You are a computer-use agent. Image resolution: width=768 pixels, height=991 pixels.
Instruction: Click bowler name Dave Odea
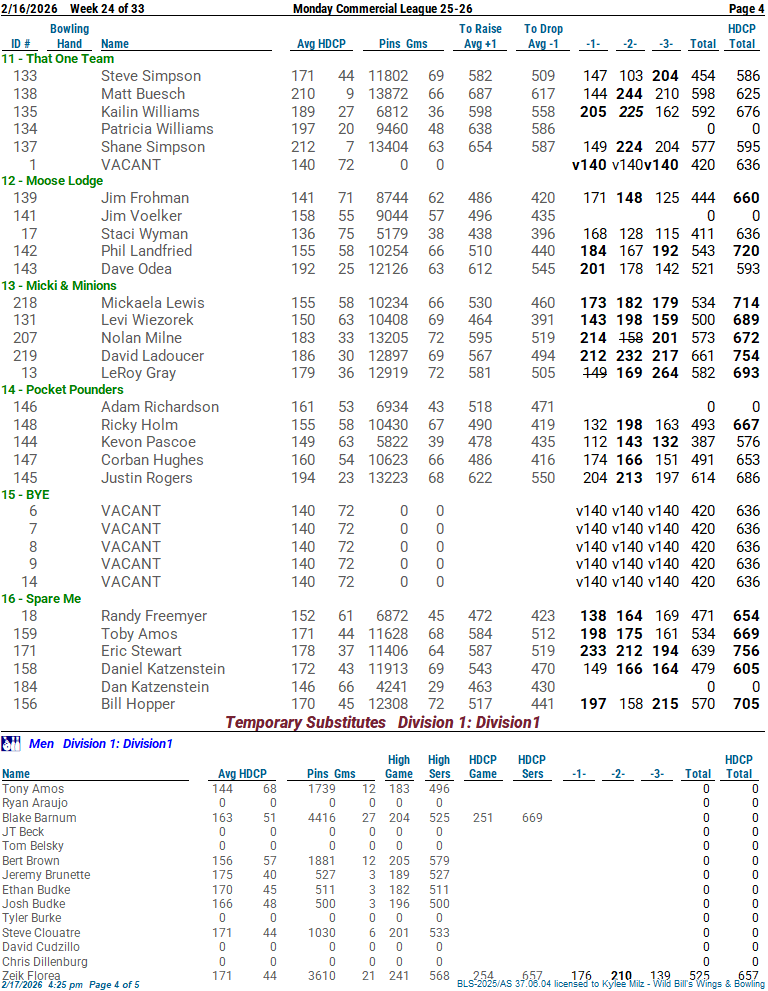(136, 269)
